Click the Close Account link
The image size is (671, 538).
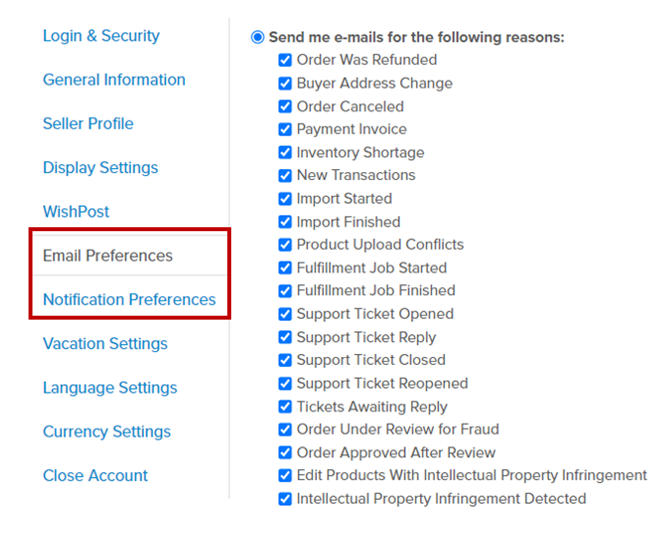click(95, 476)
